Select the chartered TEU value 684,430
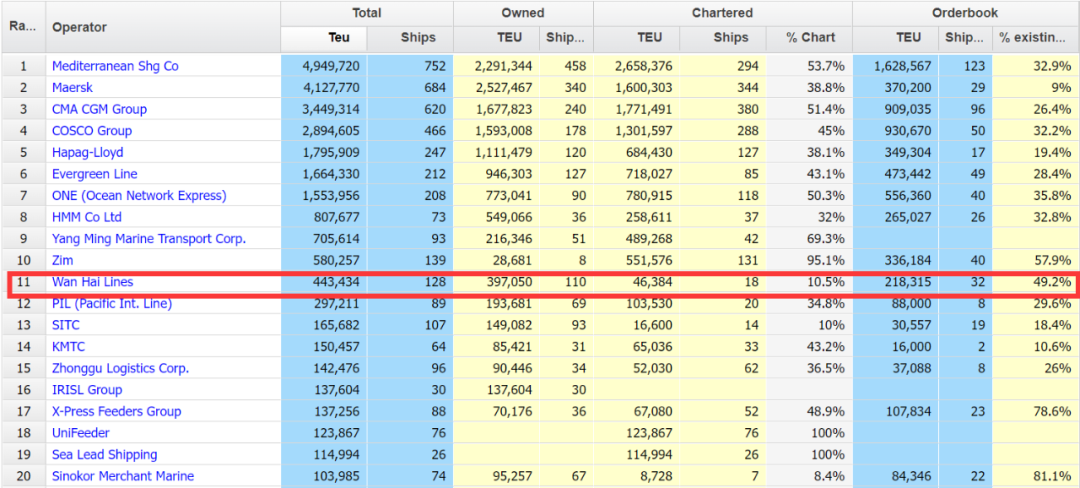The width and height of the screenshot is (1080, 488). click(x=650, y=152)
